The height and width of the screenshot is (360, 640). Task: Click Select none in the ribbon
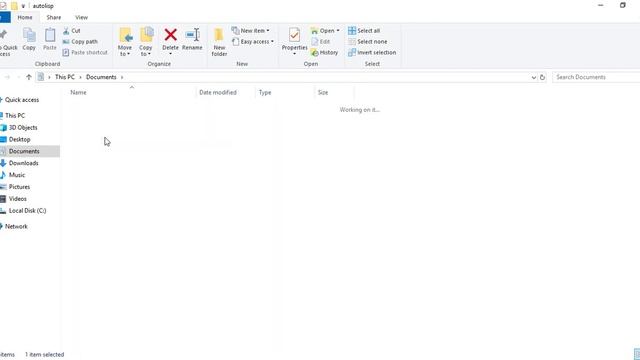coord(368,42)
